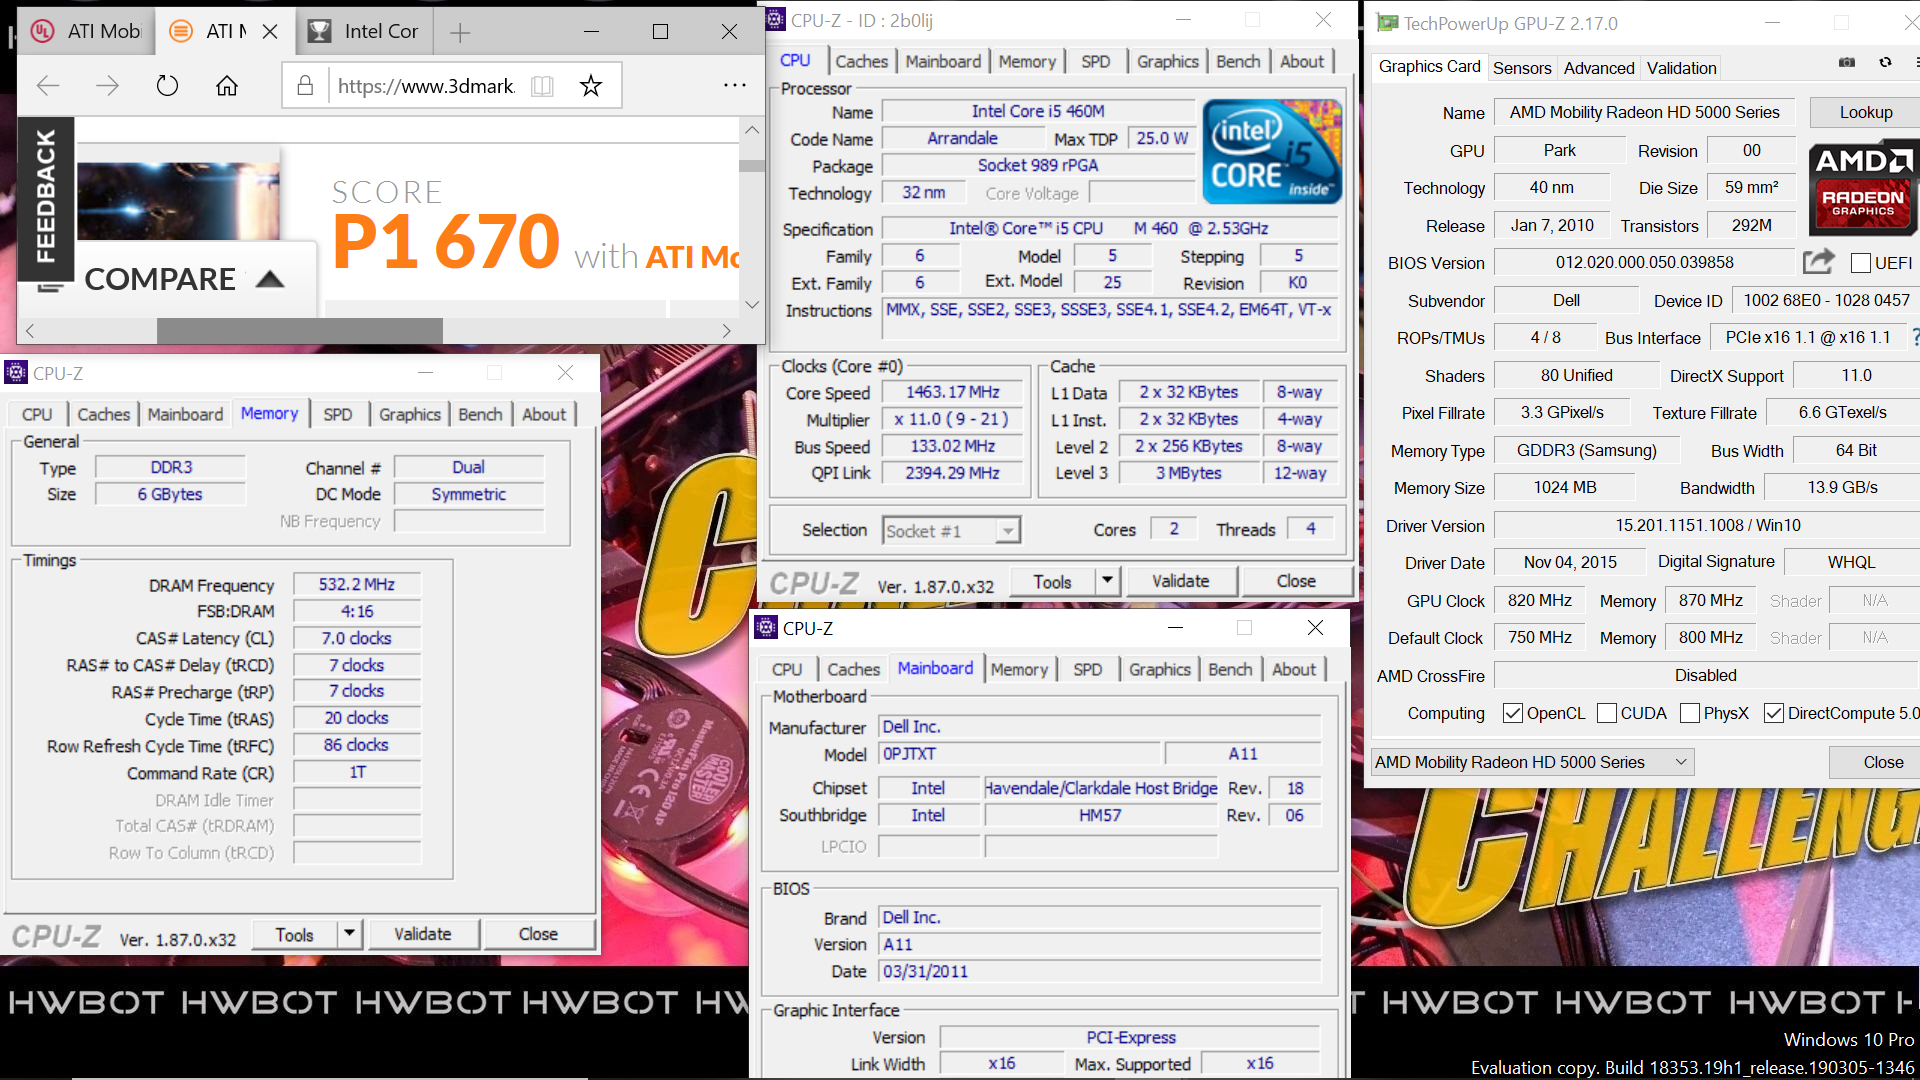The height and width of the screenshot is (1080, 1920).
Task: Toggle the CUDA checkbox
Action: [x=1607, y=713]
